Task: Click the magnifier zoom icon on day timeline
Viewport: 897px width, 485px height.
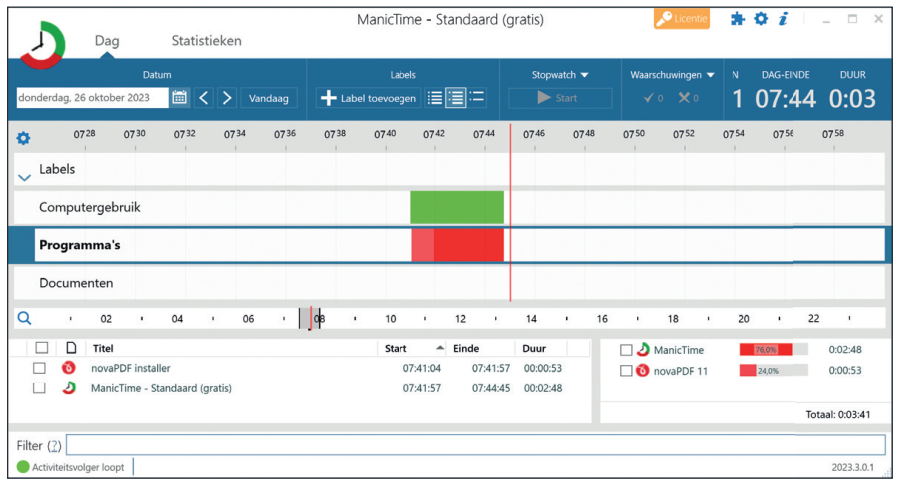Action: coord(24,318)
